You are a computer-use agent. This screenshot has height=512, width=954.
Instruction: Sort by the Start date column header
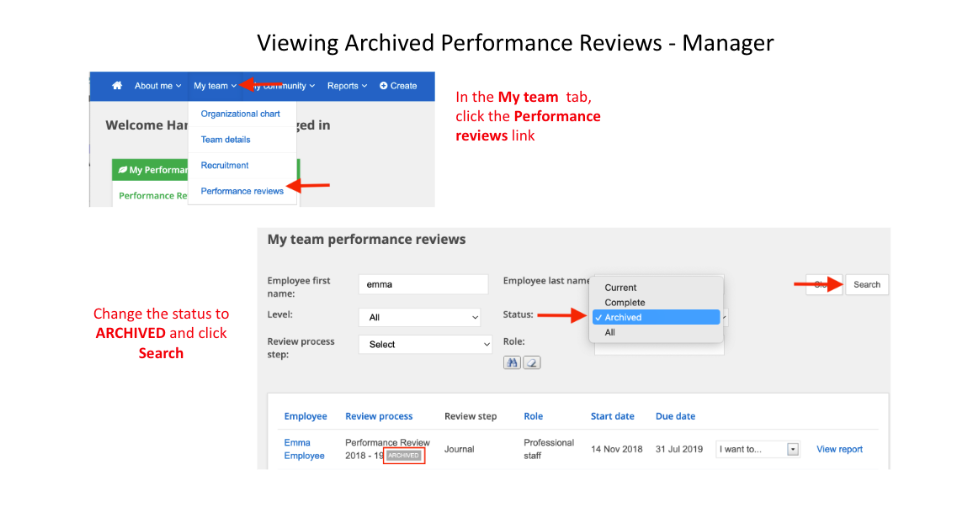[613, 417]
